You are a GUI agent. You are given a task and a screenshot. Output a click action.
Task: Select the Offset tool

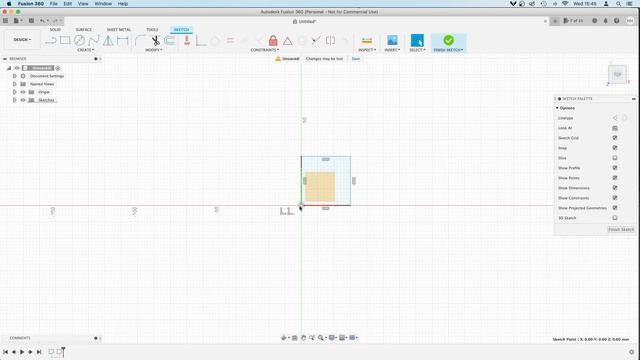click(169, 40)
